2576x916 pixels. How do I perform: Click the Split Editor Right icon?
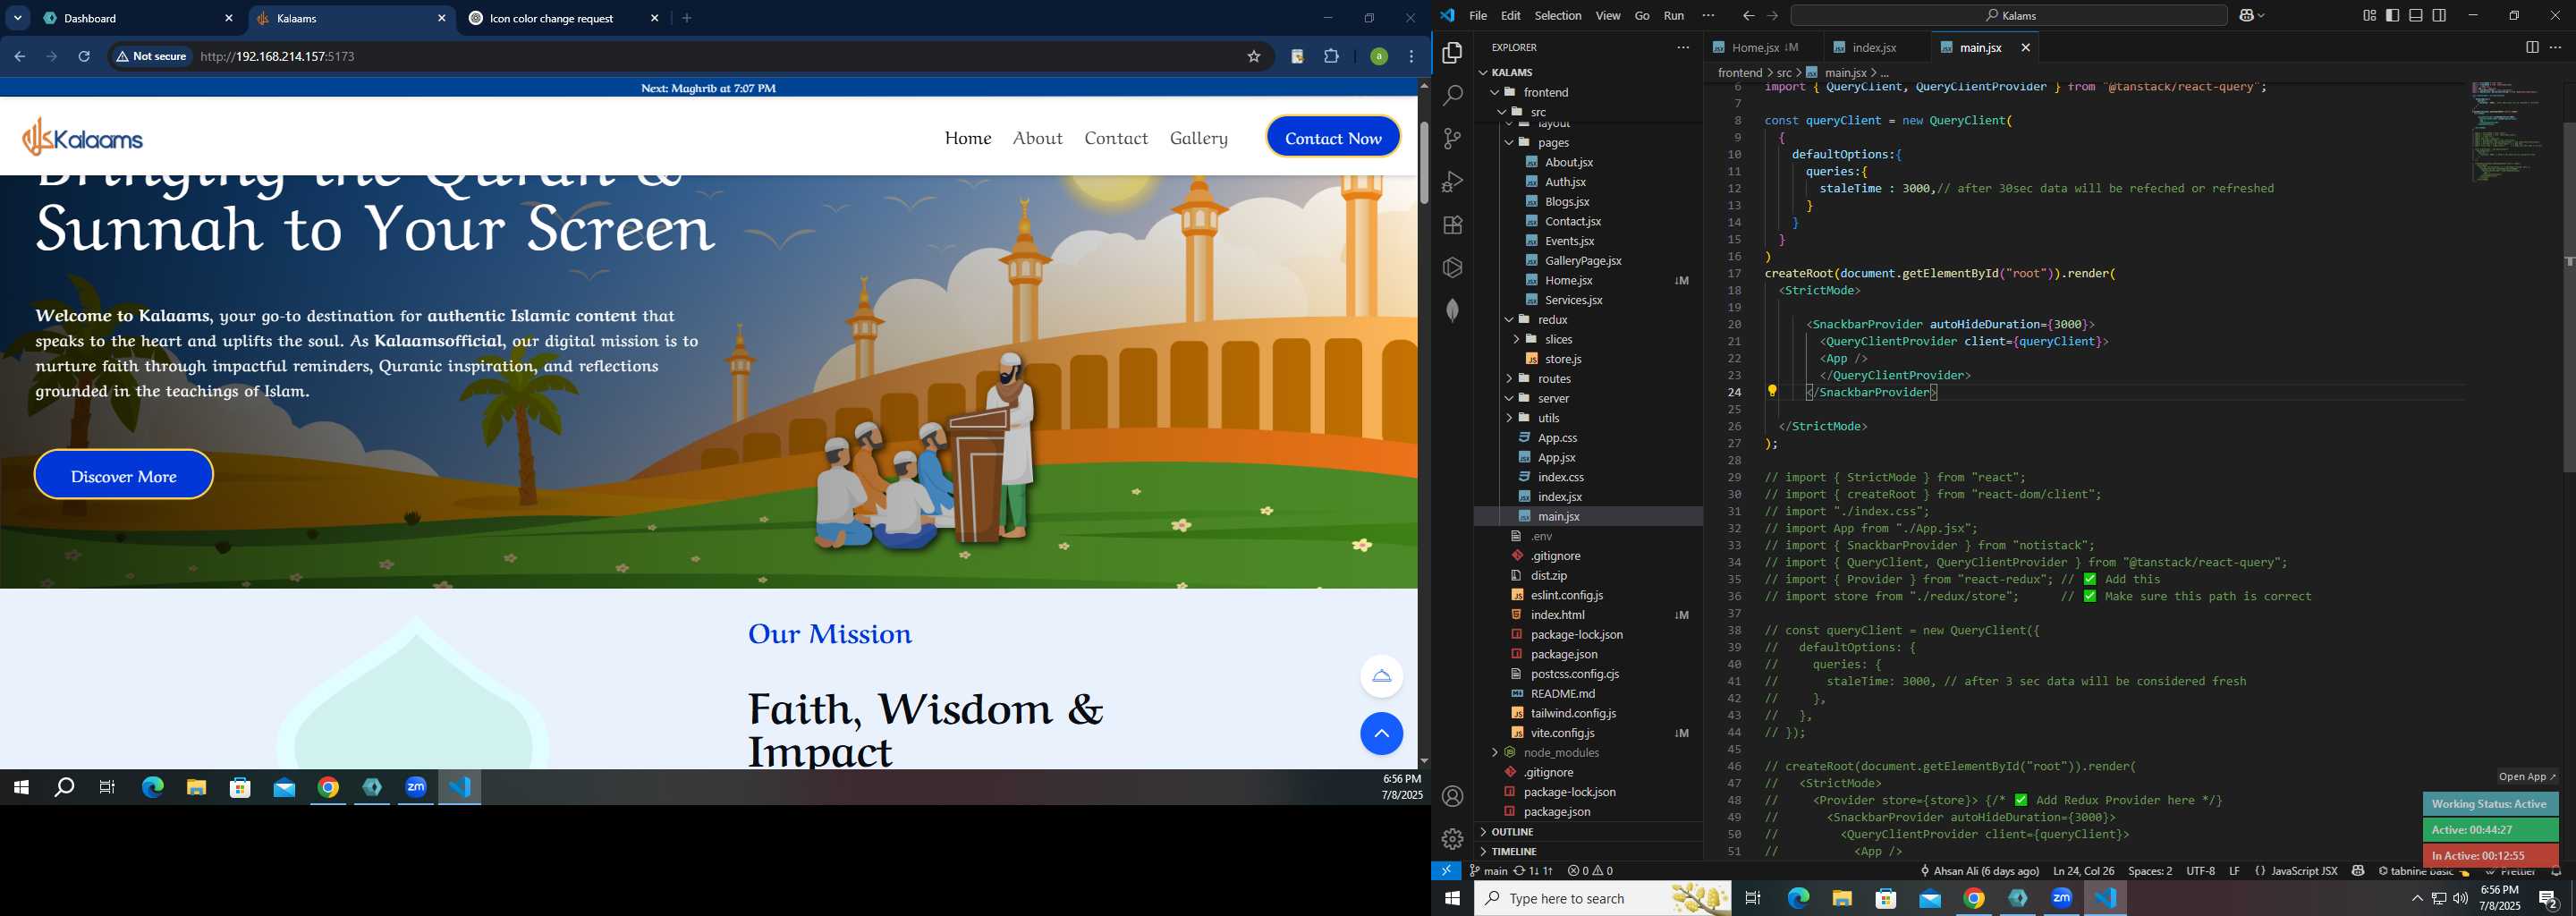click(2531, 47)
